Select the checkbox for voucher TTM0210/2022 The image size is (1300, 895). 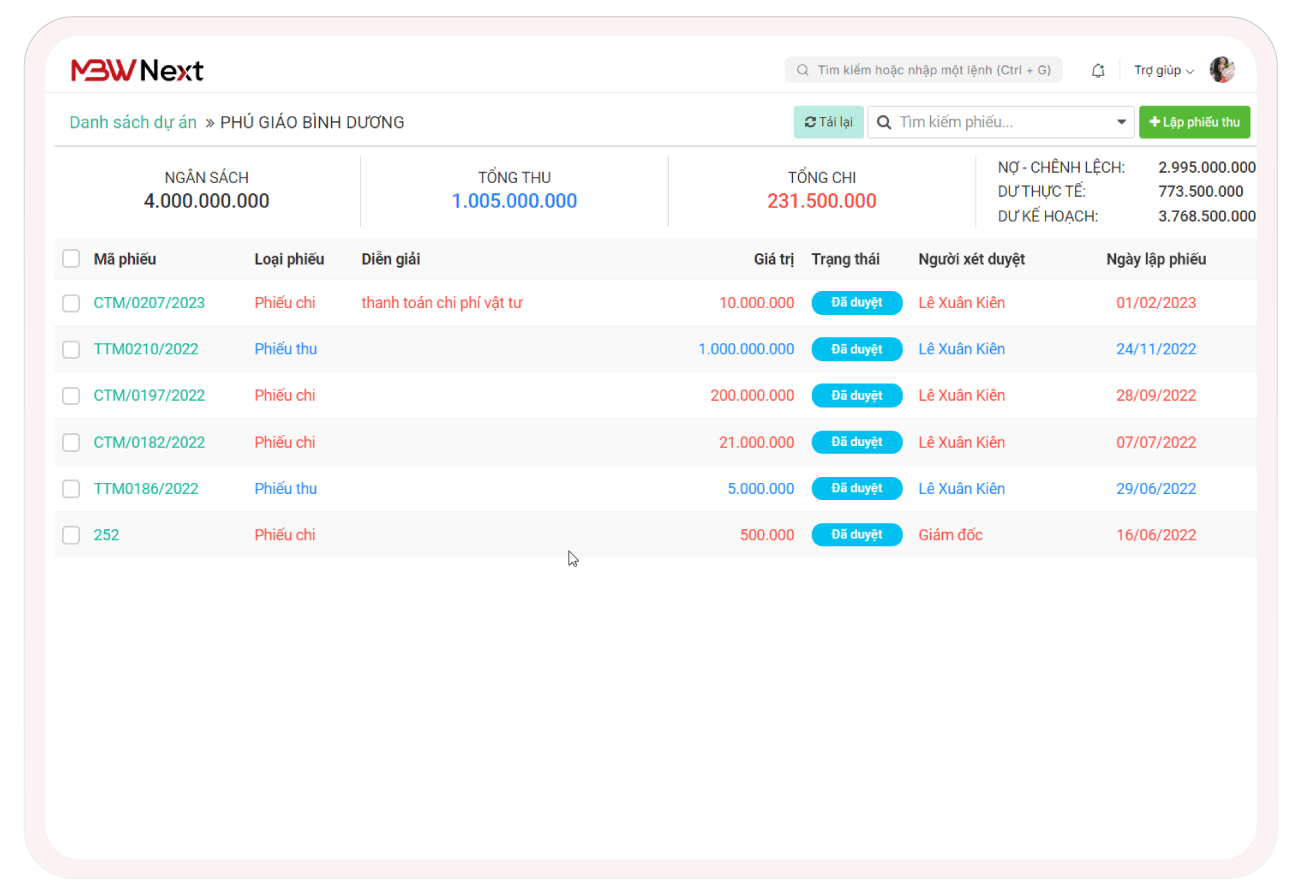click(x=71, y=349)
